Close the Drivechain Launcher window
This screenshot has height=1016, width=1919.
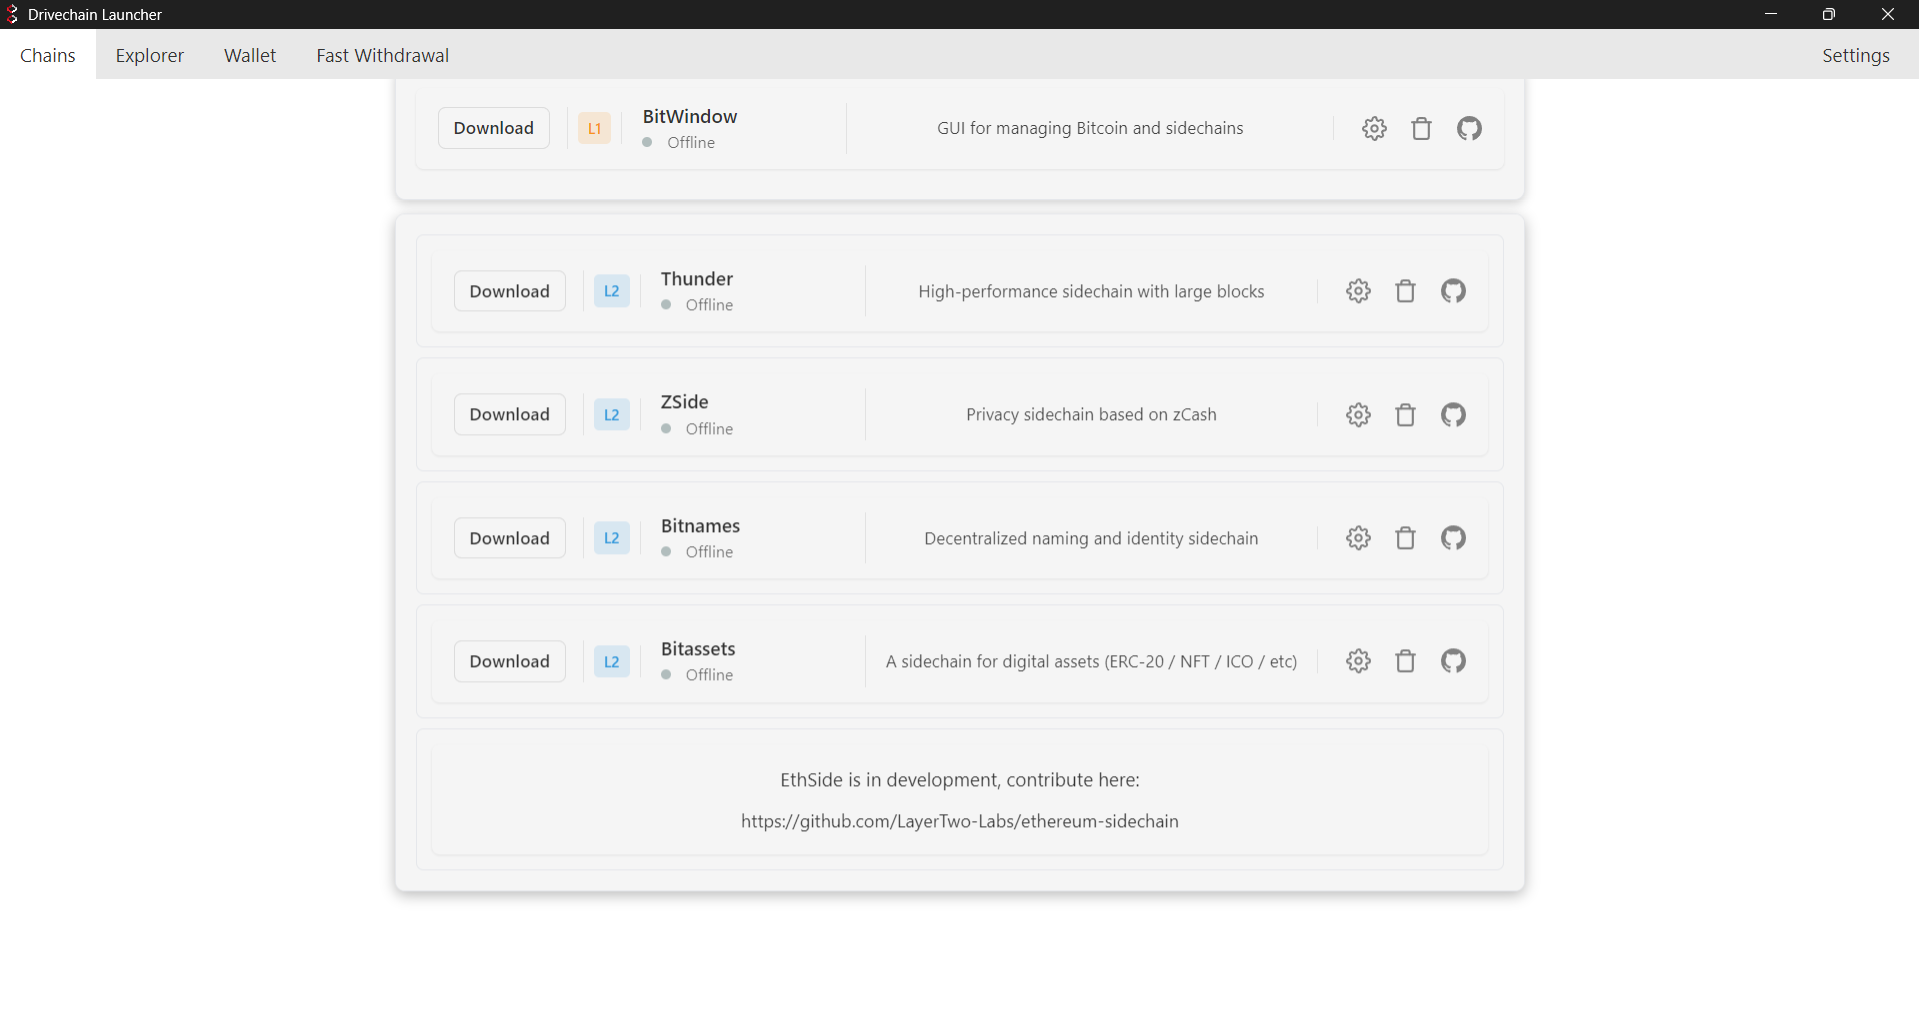[x=1888, y=14]
